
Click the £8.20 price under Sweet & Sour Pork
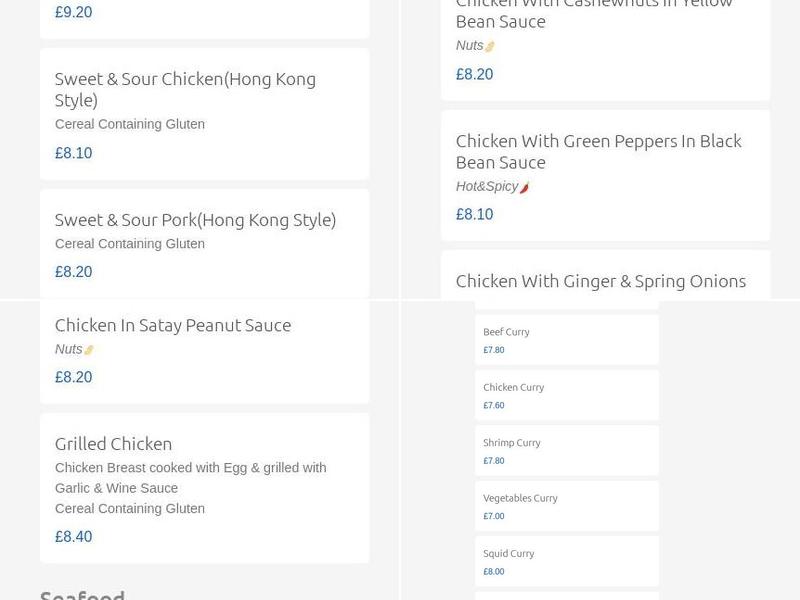click(x=73, y=271)
